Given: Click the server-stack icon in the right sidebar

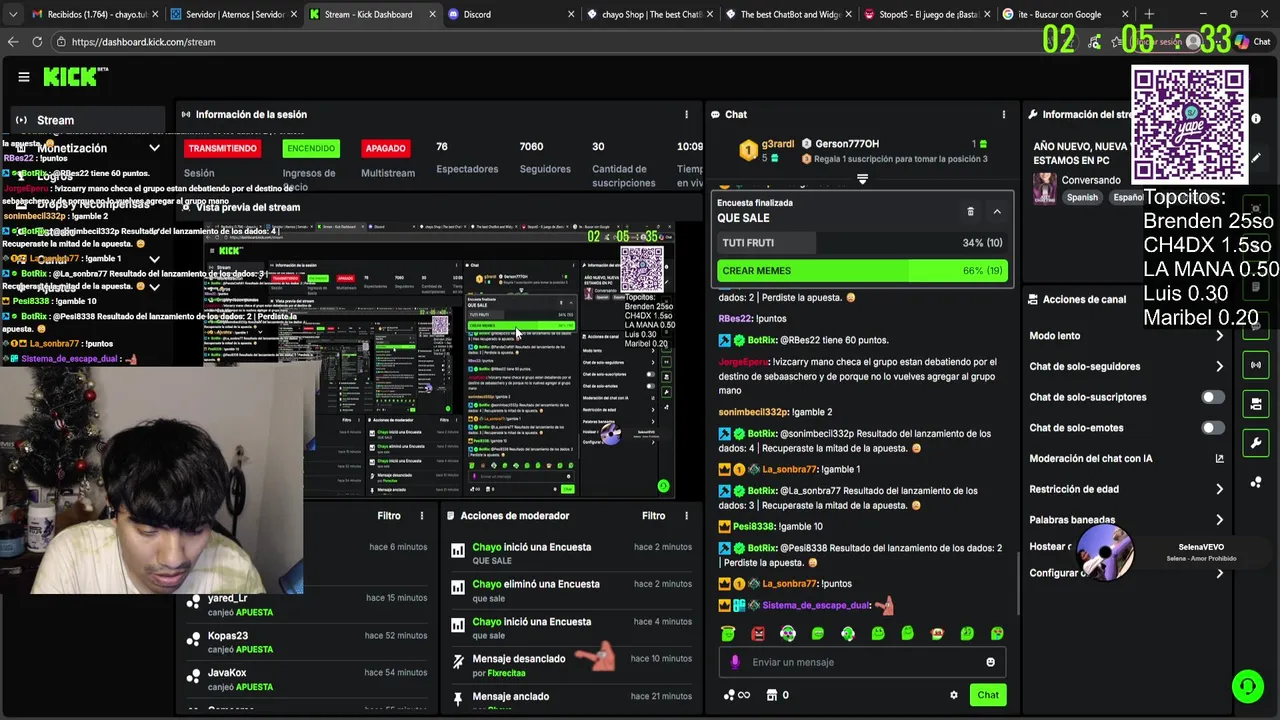Looking at the screenshot, I should click(1256, 404).
